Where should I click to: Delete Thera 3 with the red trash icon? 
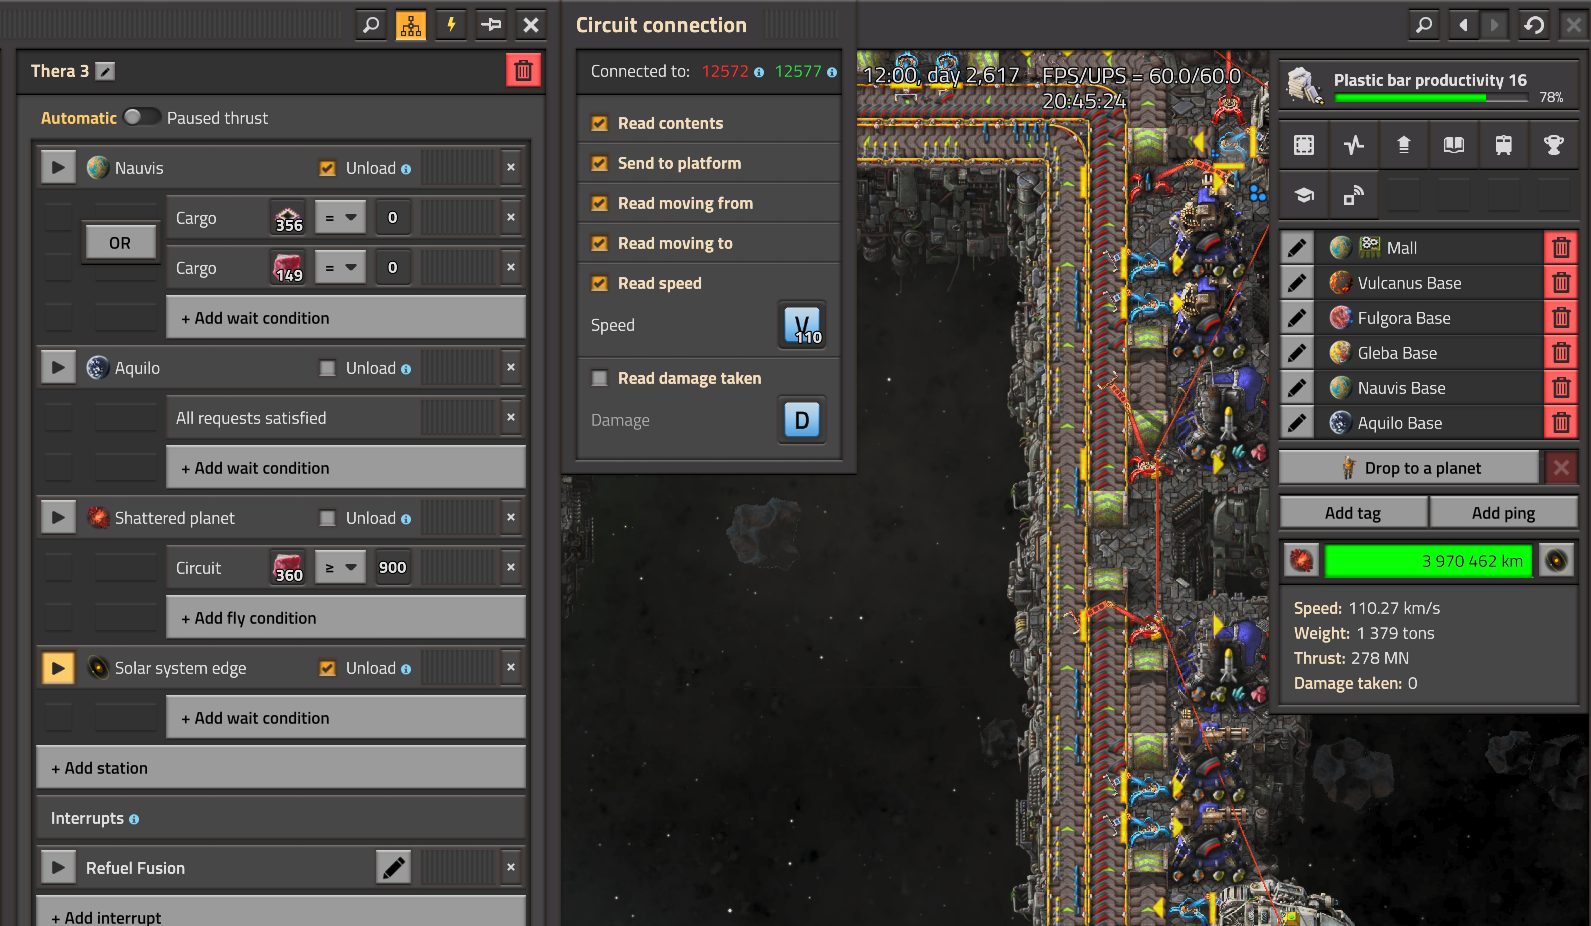(523, 71)
